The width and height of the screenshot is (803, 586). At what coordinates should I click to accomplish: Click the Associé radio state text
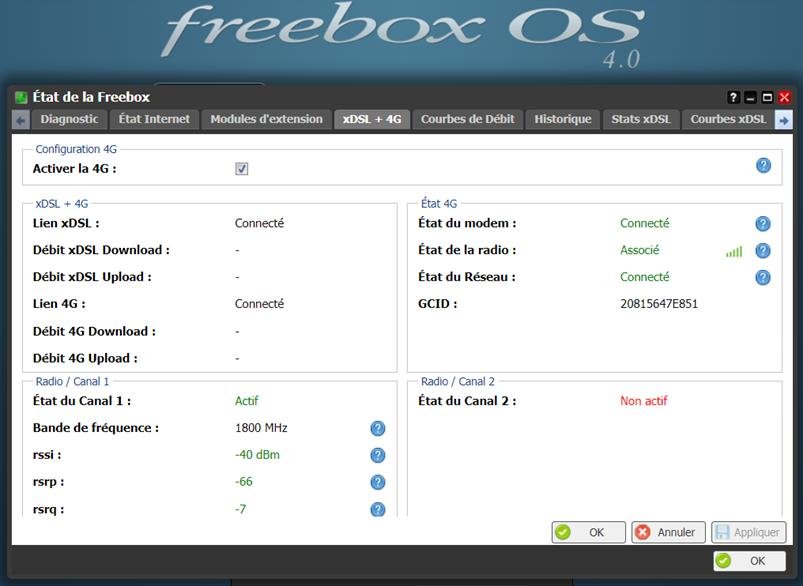pyautogui.click(x=640, y=250)
